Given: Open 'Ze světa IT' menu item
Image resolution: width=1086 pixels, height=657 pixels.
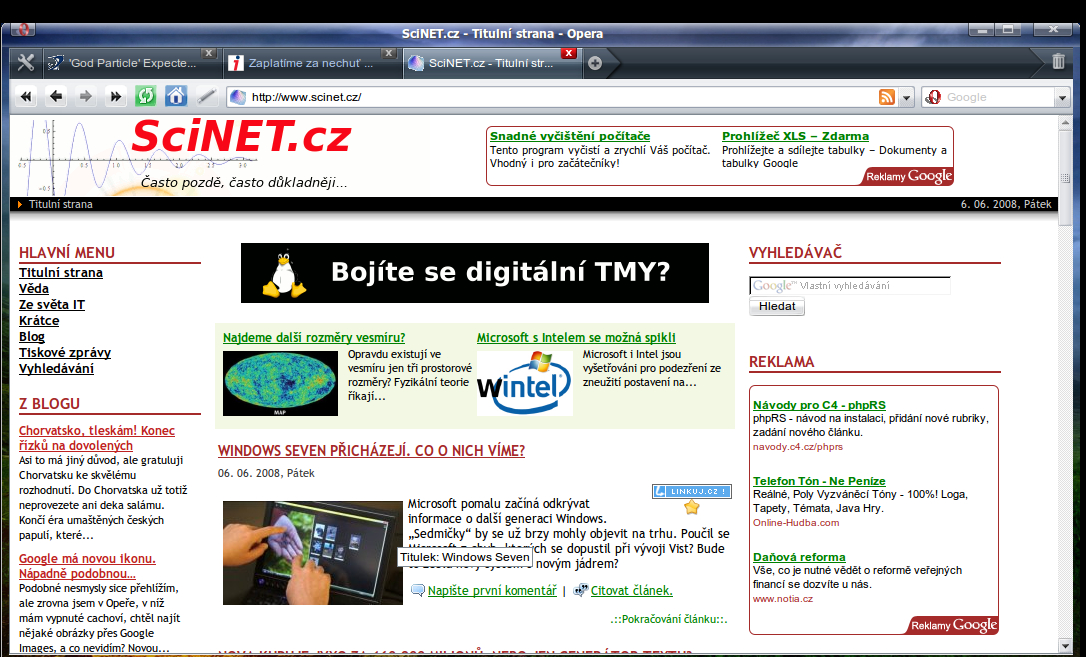Looking at the screenshot, I should pyautogui.click(x=52, y=305).
